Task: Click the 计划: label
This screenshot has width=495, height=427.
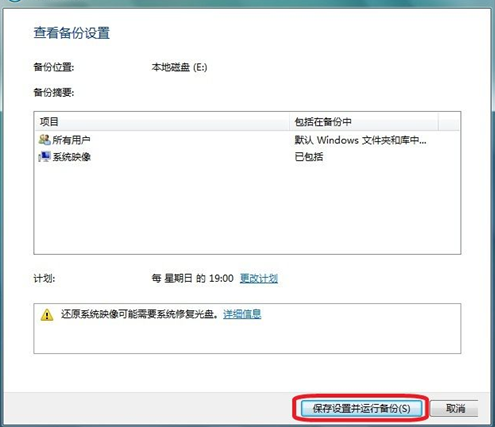Action: click(44, 278)
